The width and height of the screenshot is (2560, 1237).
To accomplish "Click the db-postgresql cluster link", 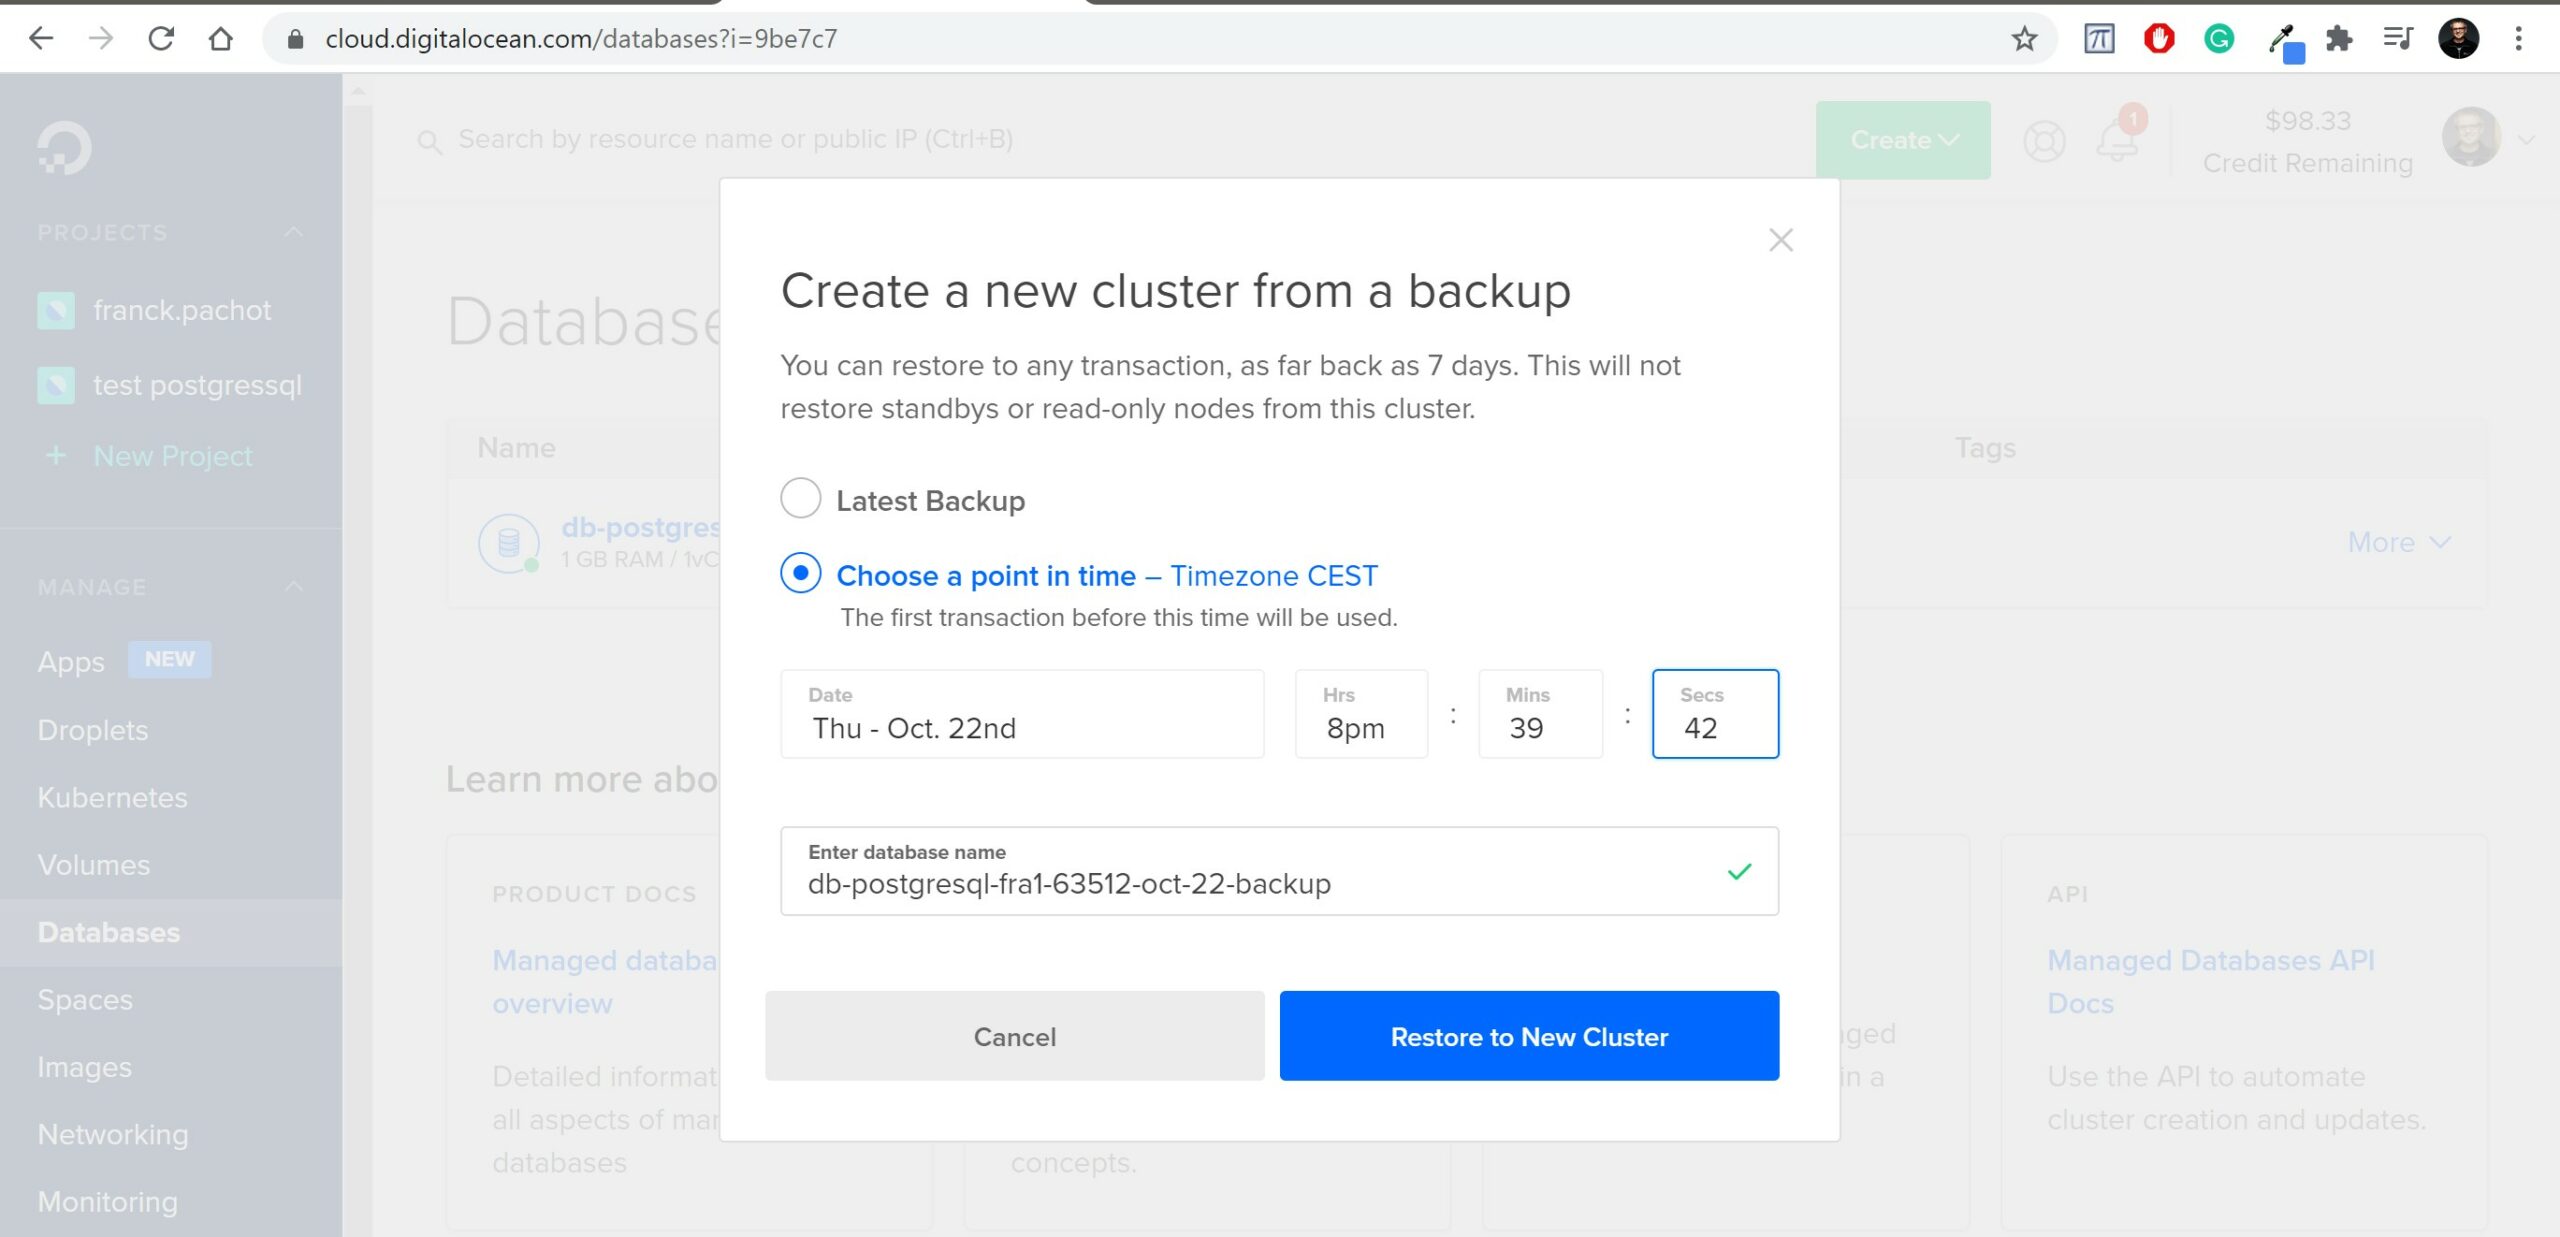I will coord(640,527).
